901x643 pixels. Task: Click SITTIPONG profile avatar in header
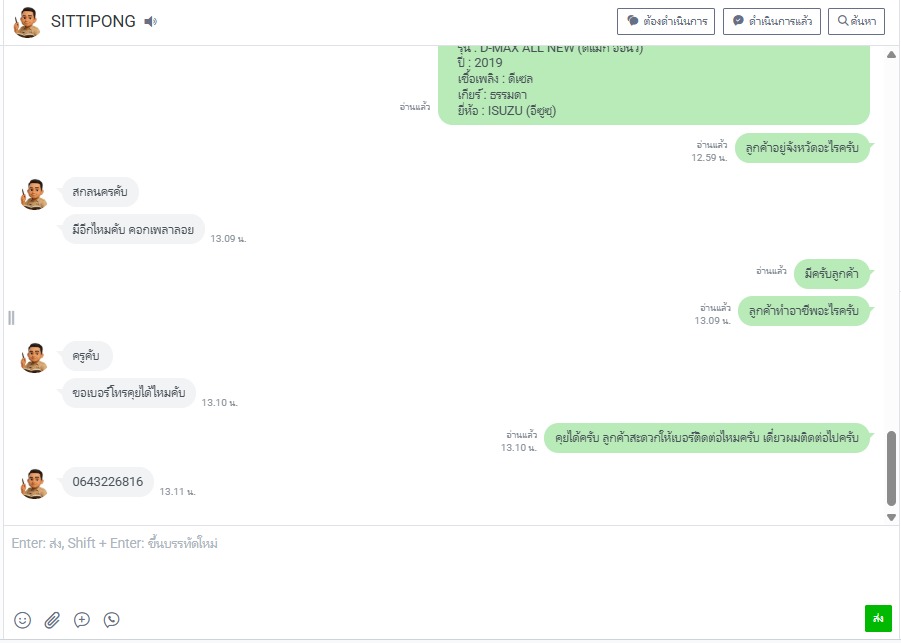pos(27,22)
